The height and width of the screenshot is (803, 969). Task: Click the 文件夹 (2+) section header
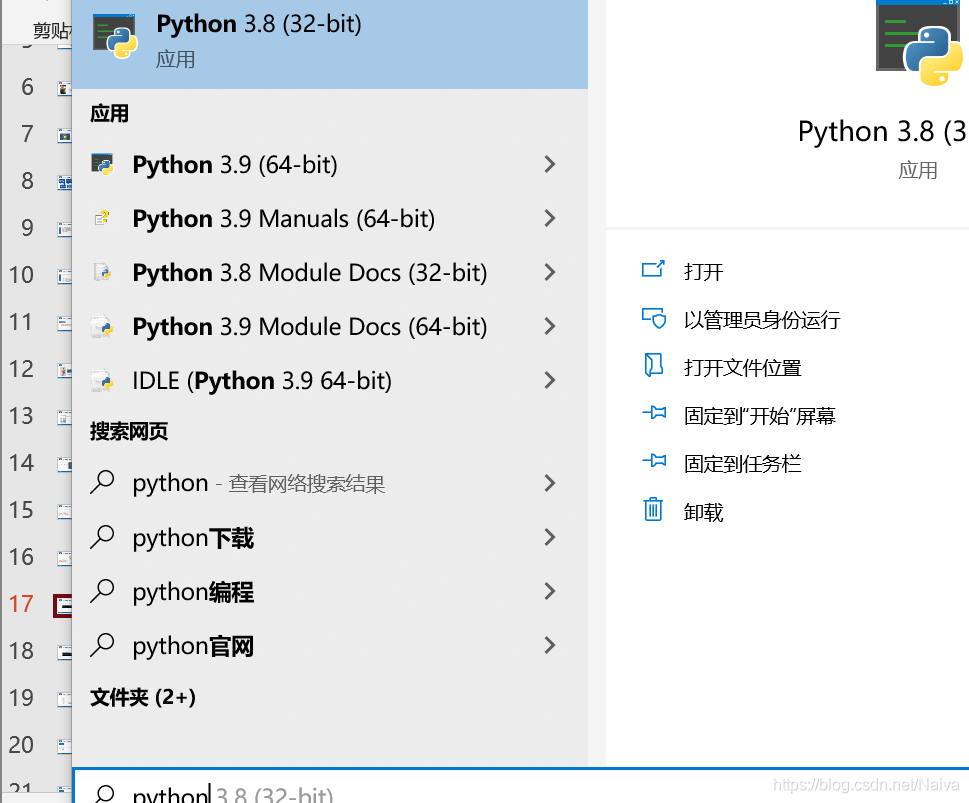point(143,697)
